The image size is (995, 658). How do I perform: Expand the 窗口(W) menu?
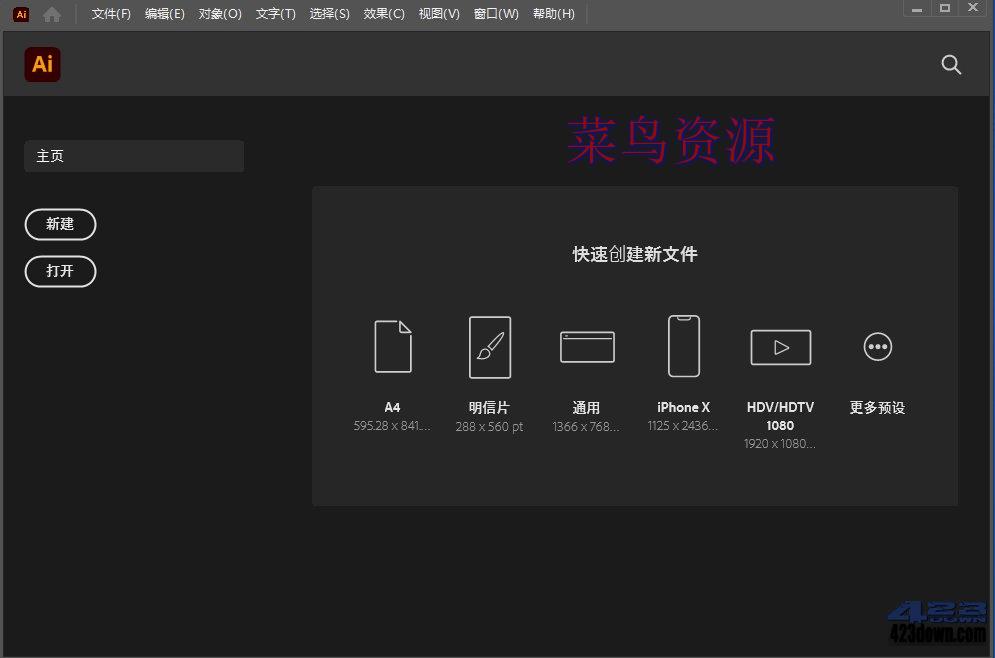click(x=496, y=14)
